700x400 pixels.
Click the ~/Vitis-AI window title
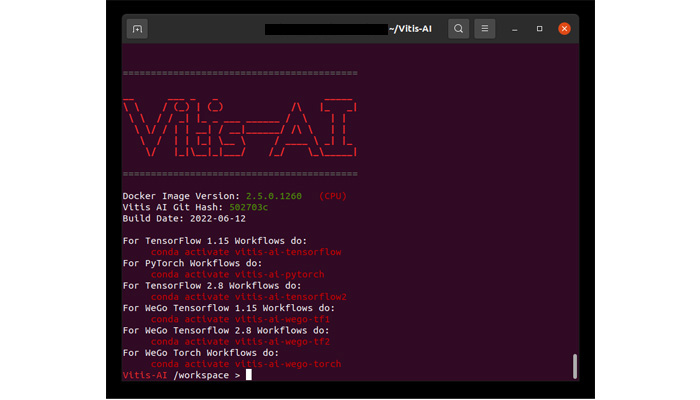[410, 29]
